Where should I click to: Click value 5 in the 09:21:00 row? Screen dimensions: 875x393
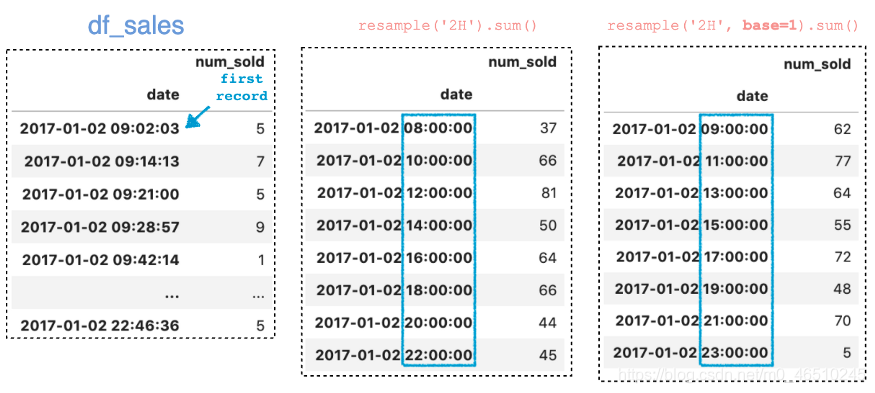point(260,194)
